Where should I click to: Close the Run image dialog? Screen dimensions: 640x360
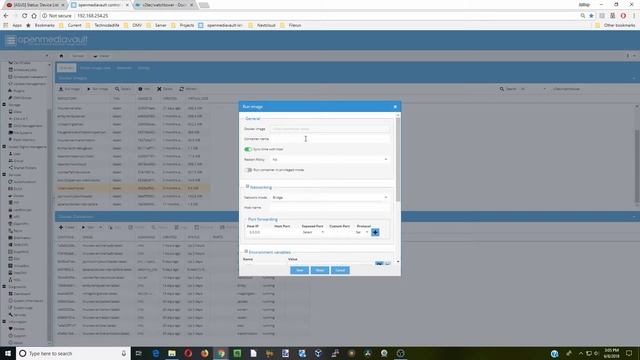click(x=395, y=107)
